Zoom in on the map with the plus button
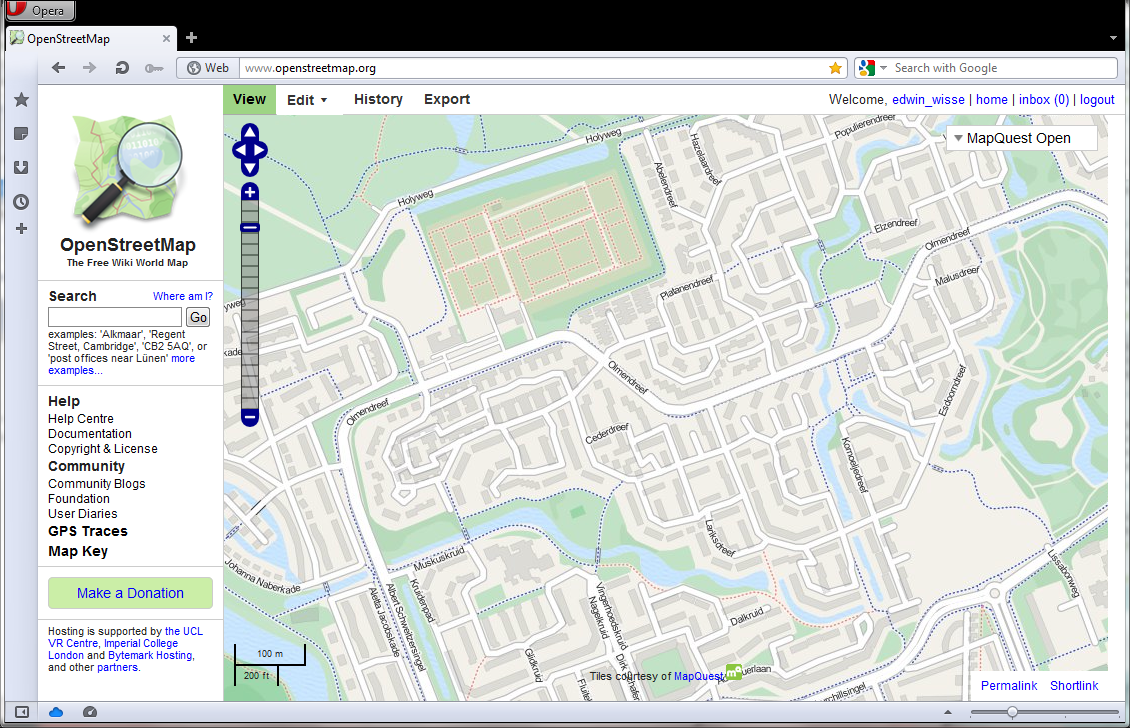 [x=250, y=192]
